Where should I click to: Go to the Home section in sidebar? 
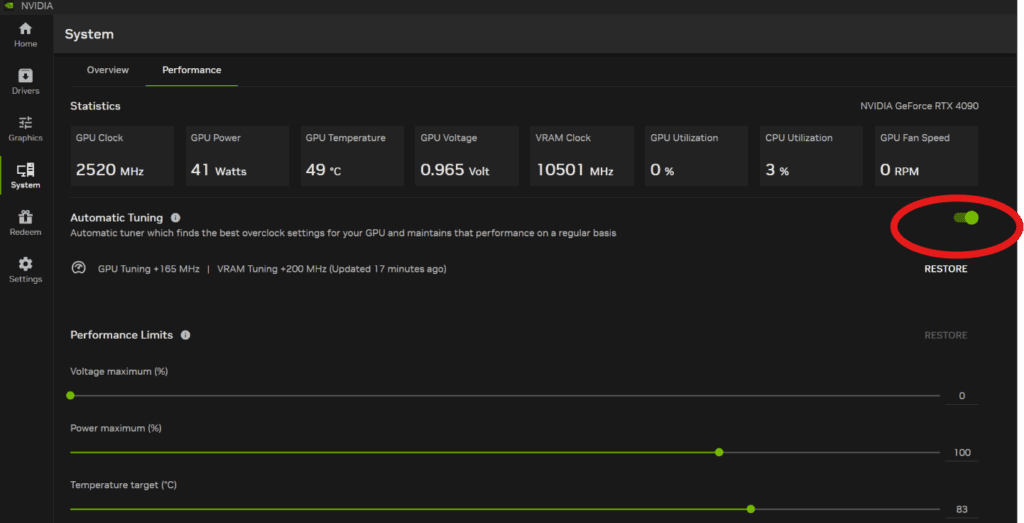25,29
